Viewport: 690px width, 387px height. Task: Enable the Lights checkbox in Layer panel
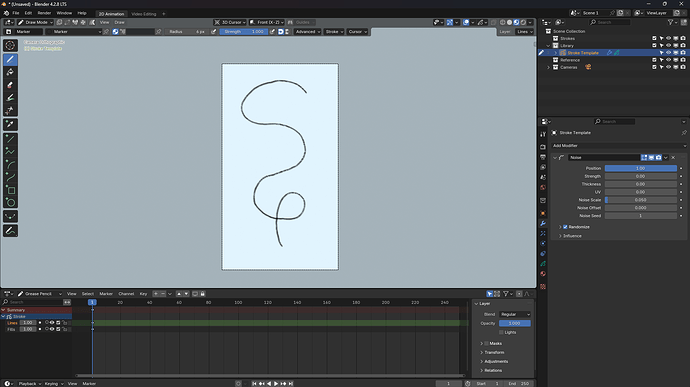point(501,332)
